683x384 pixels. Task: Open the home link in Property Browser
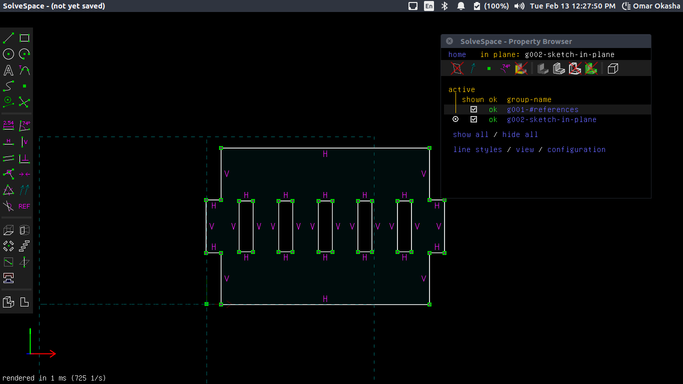[x=457, y=54]
